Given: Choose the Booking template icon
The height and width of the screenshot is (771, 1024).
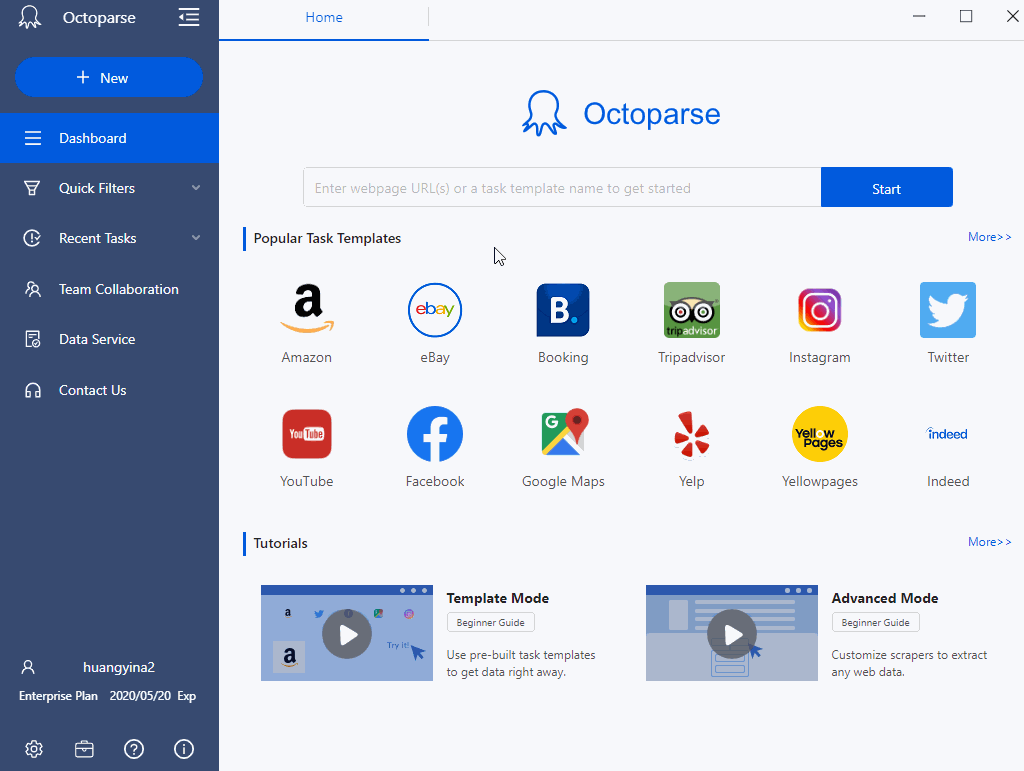Looking at the screenshot, I should click(563, 309).
